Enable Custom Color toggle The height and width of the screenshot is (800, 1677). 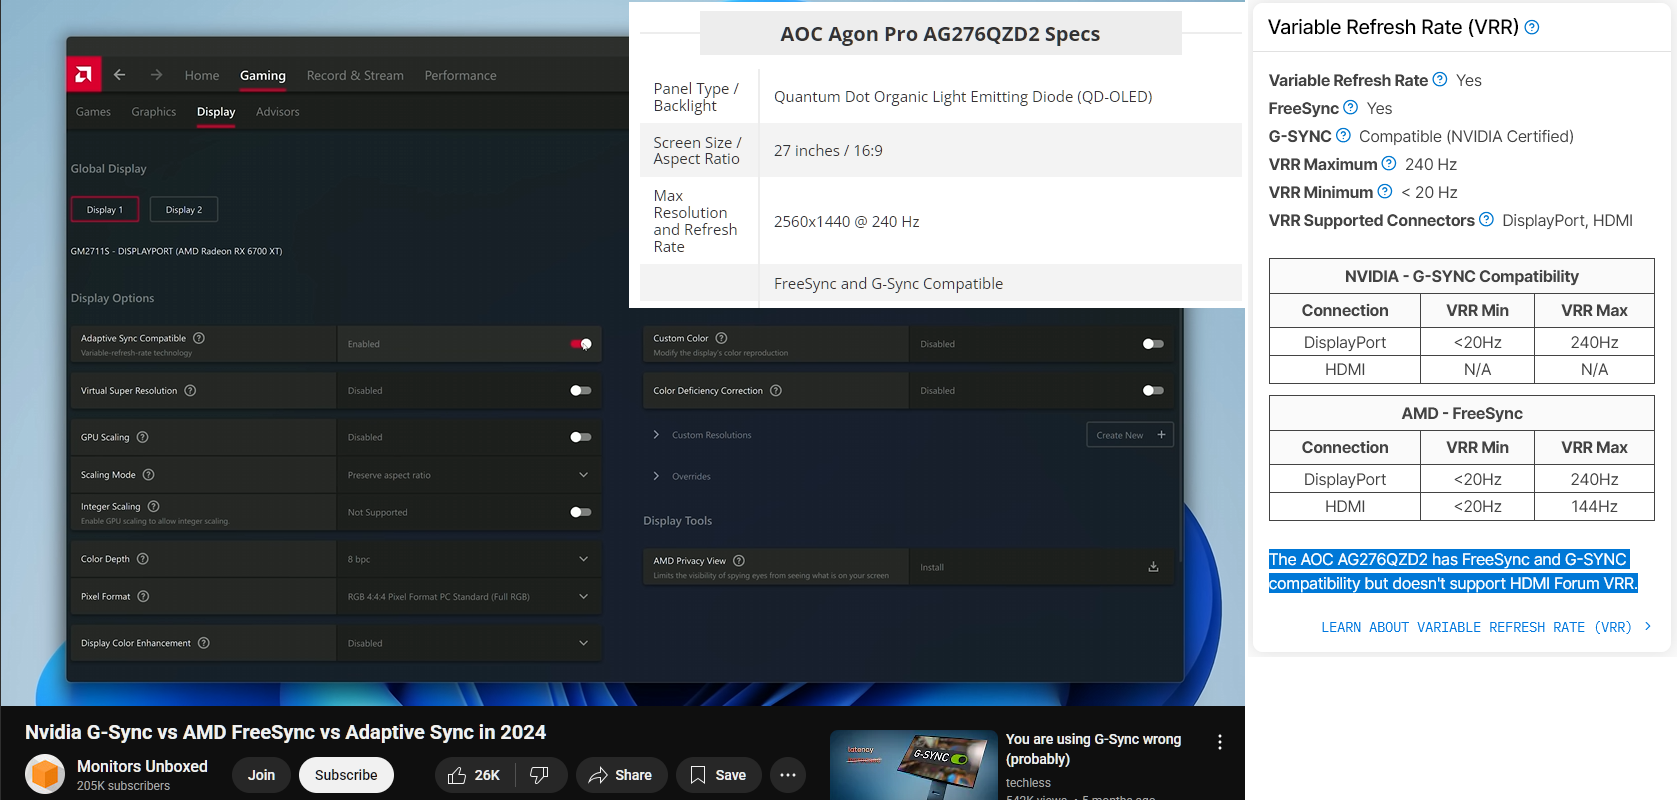click(x=1153, y=344)
